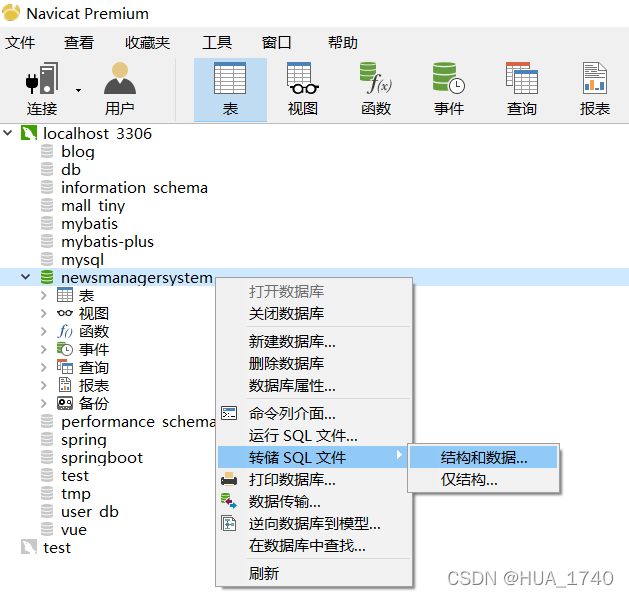Click the 查询 icon in tree
This screenshot has height=597, width=629.
tap(65, 367)
